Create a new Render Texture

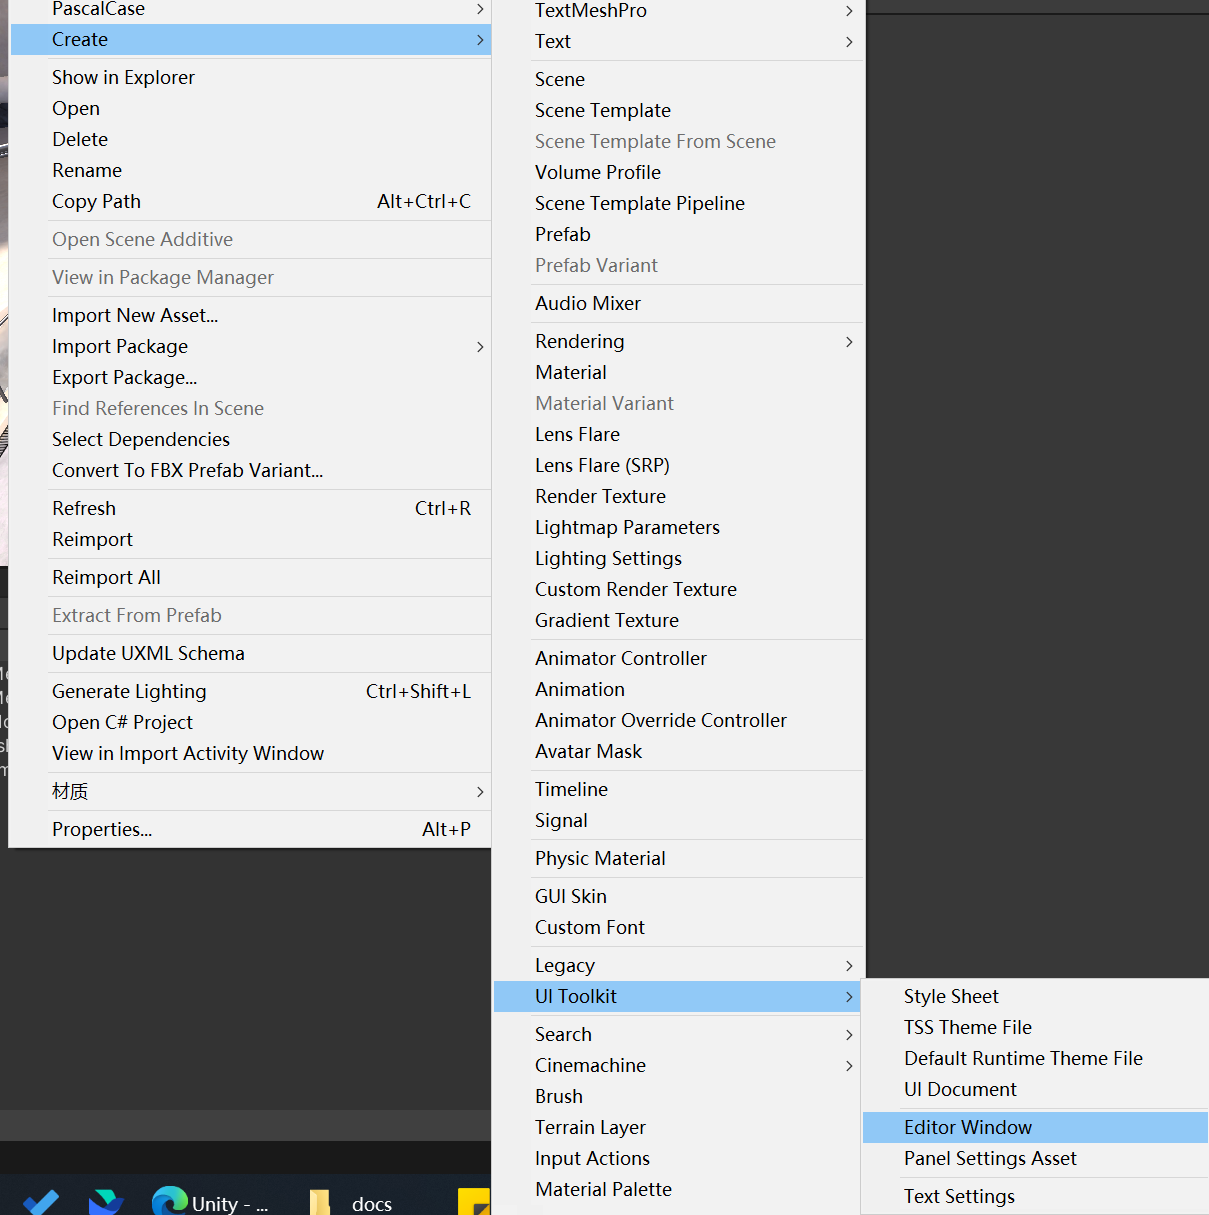600,497
